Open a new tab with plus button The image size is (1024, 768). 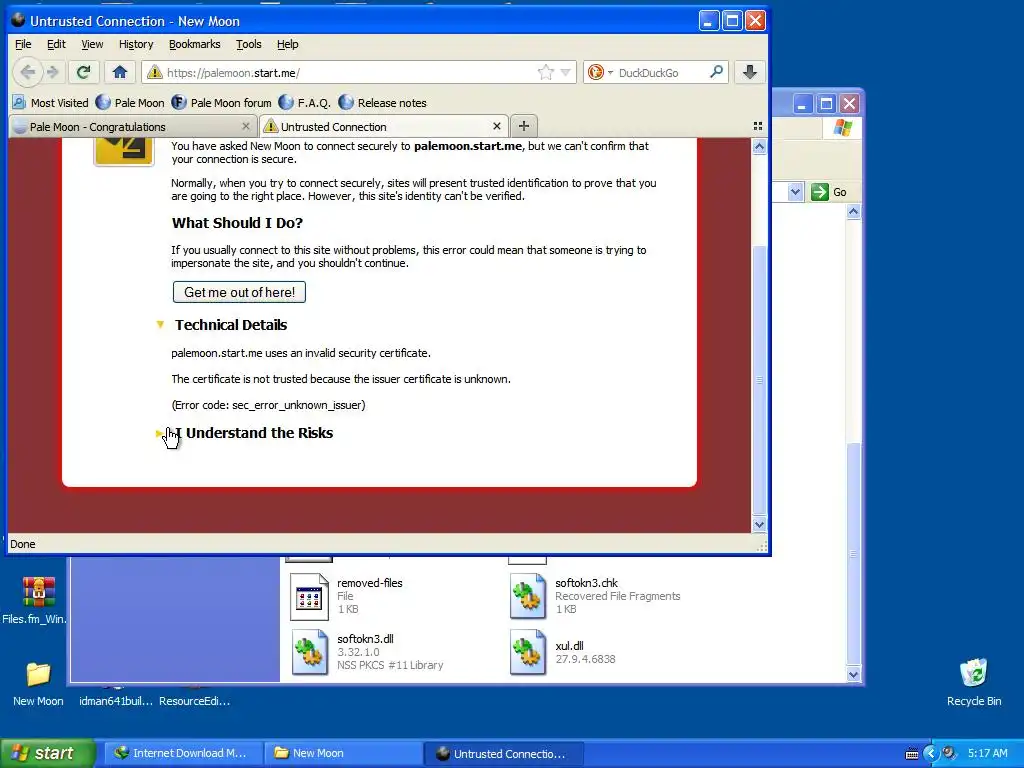524,126
